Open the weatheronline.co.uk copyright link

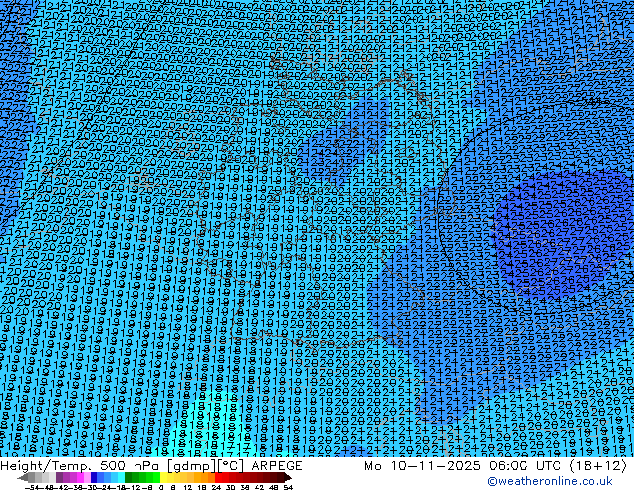[550, 481]
